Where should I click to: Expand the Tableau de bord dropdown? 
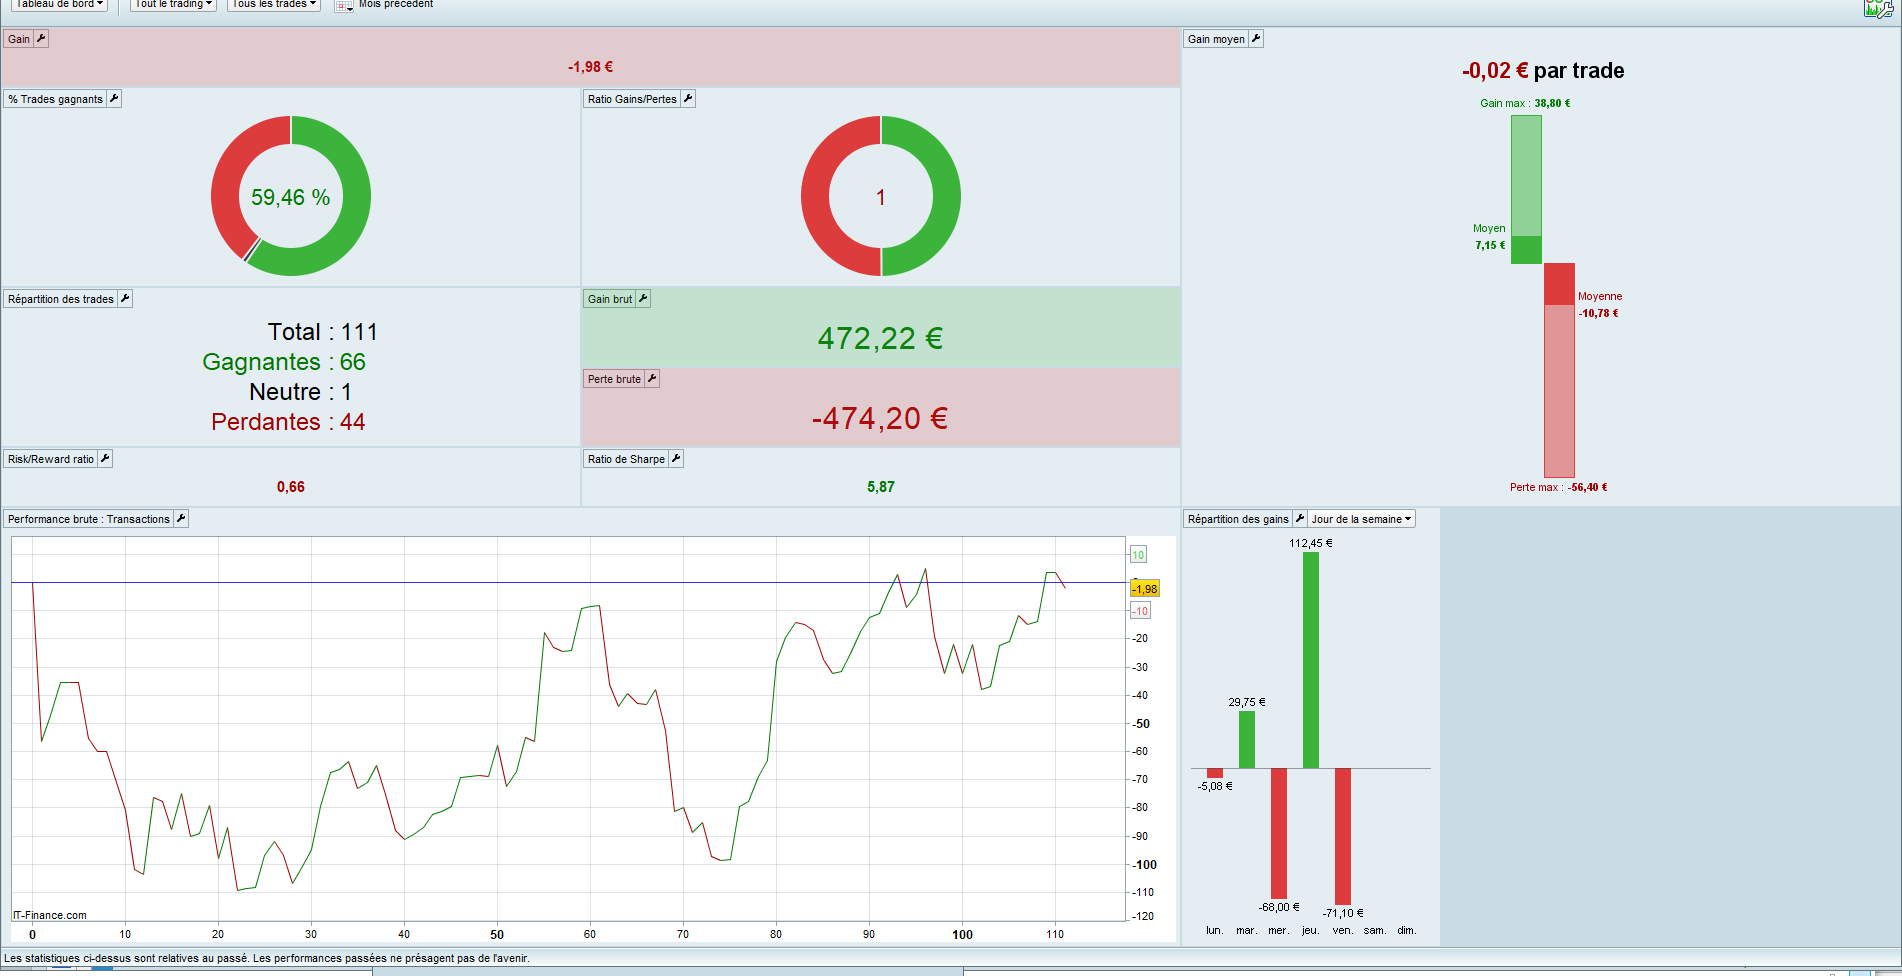(60, 5)
